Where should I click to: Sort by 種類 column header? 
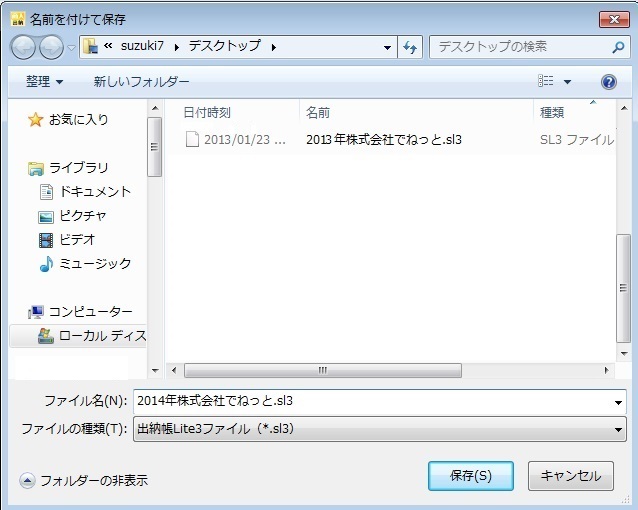pos(552,112)
